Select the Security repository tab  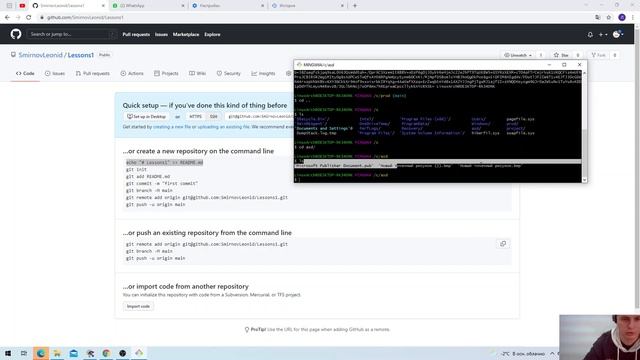click(x=229, y=73)
